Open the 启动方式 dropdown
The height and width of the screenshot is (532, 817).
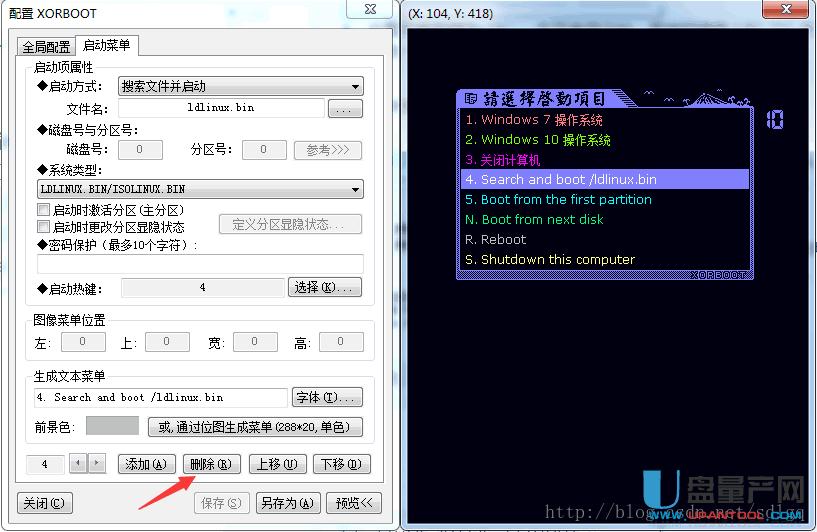[x=241, y=86]
